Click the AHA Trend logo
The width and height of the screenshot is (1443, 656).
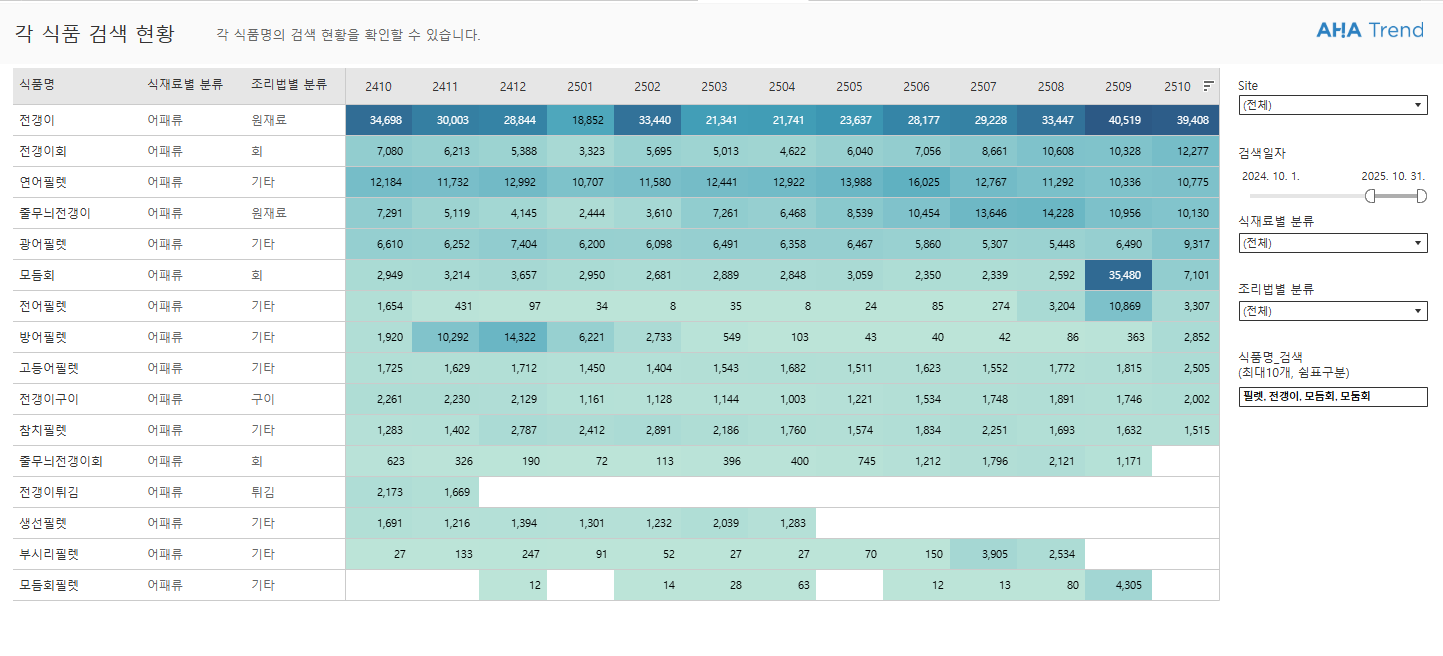click(x=1369, y=30)
